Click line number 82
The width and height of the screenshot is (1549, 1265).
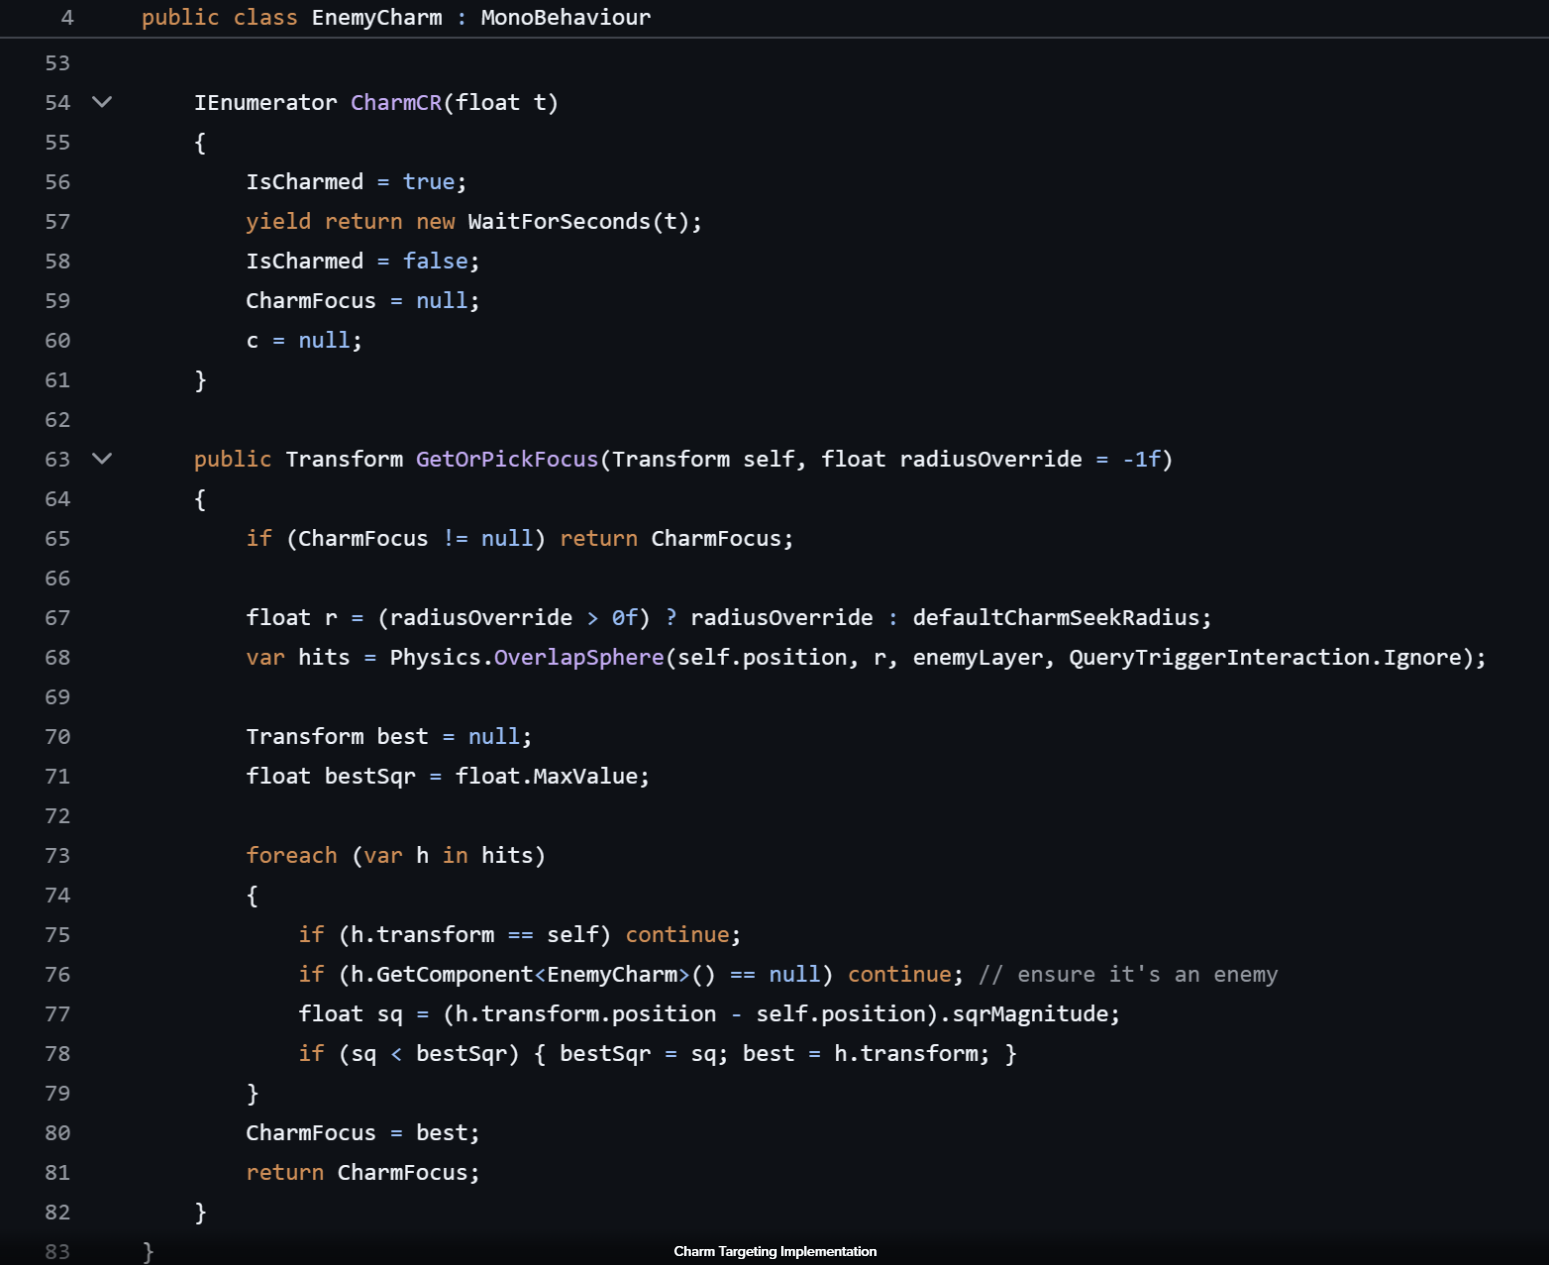point(58,1211)
